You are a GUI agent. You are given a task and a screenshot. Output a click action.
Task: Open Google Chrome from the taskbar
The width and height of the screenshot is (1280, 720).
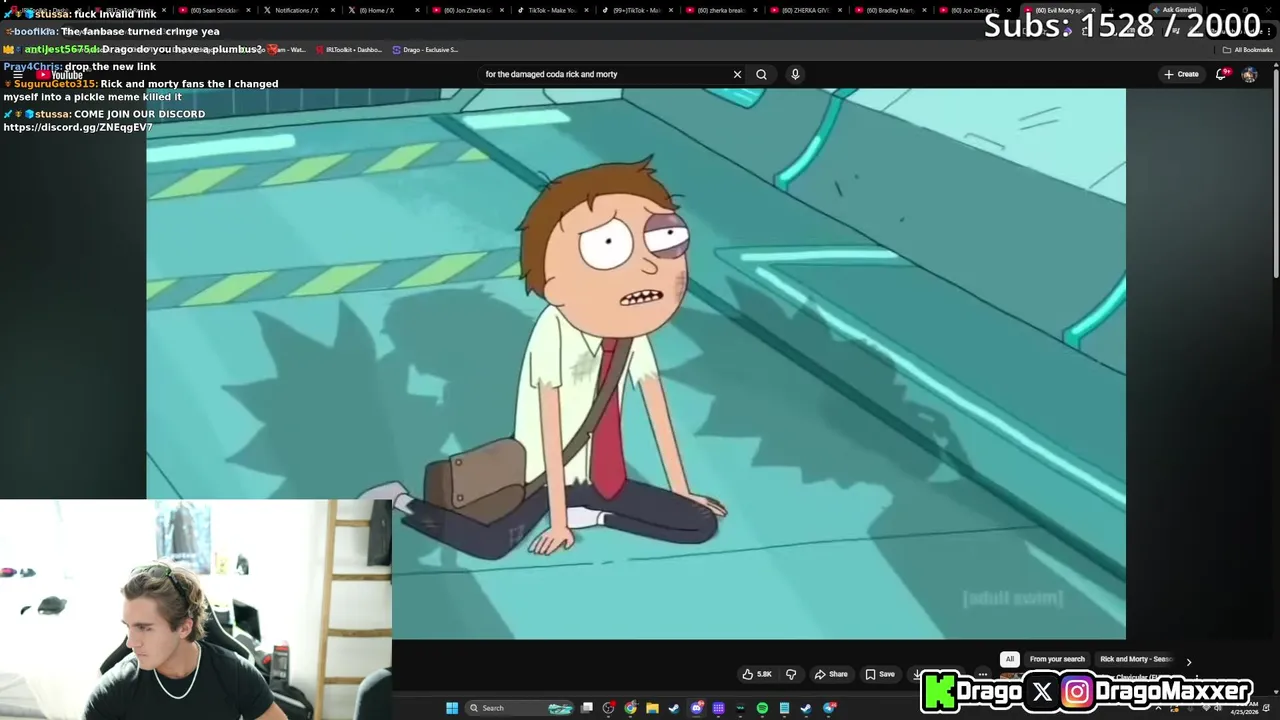[630, 708]
